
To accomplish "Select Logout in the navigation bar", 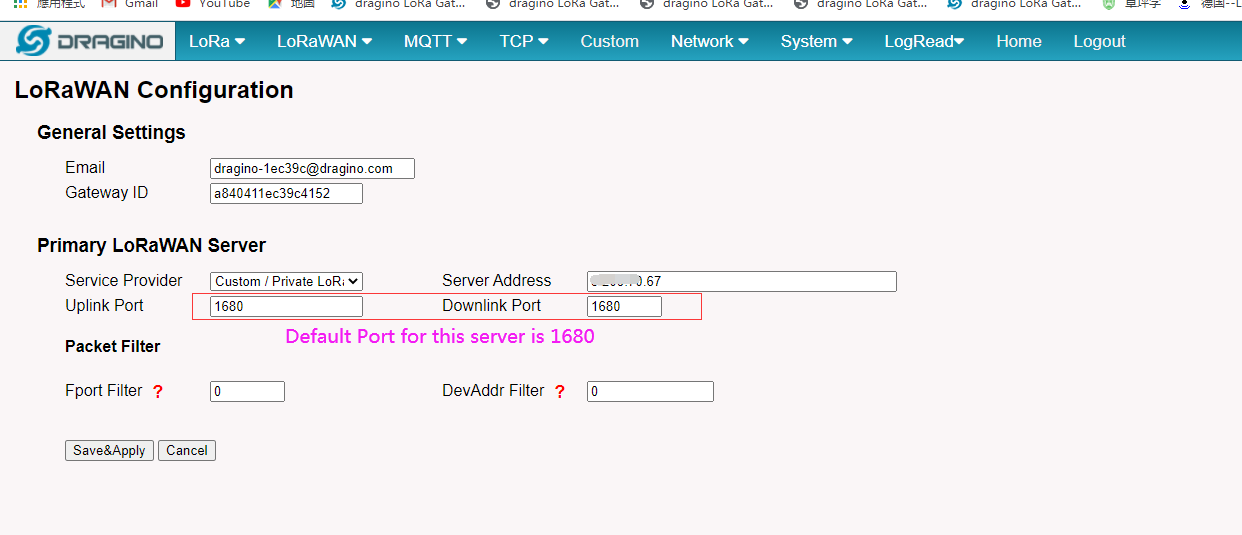I will tap(1099, 41).
